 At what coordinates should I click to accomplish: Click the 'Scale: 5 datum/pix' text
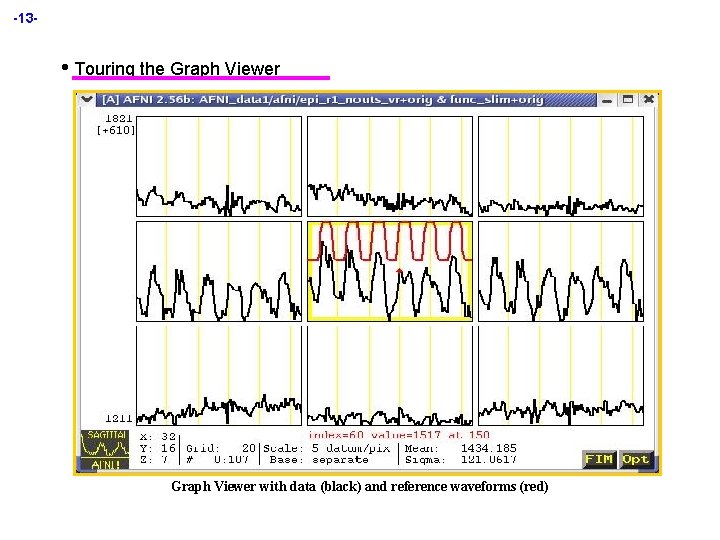point(326,448)
